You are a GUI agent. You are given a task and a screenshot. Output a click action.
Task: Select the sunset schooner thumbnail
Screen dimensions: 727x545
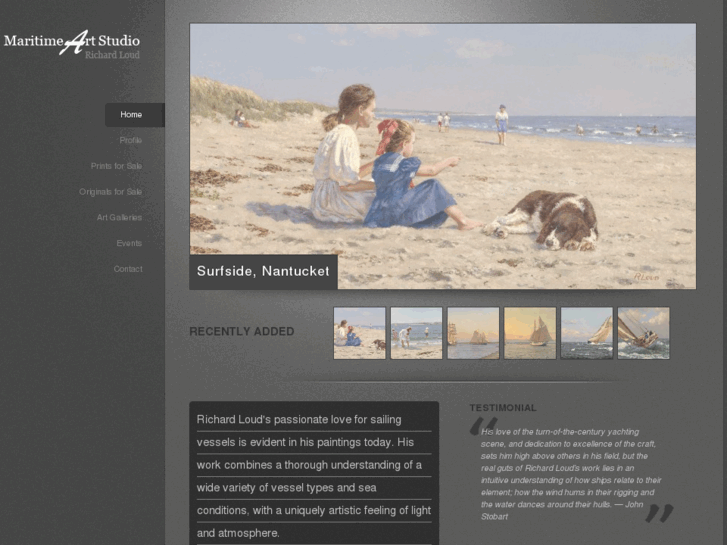(530, 333)
